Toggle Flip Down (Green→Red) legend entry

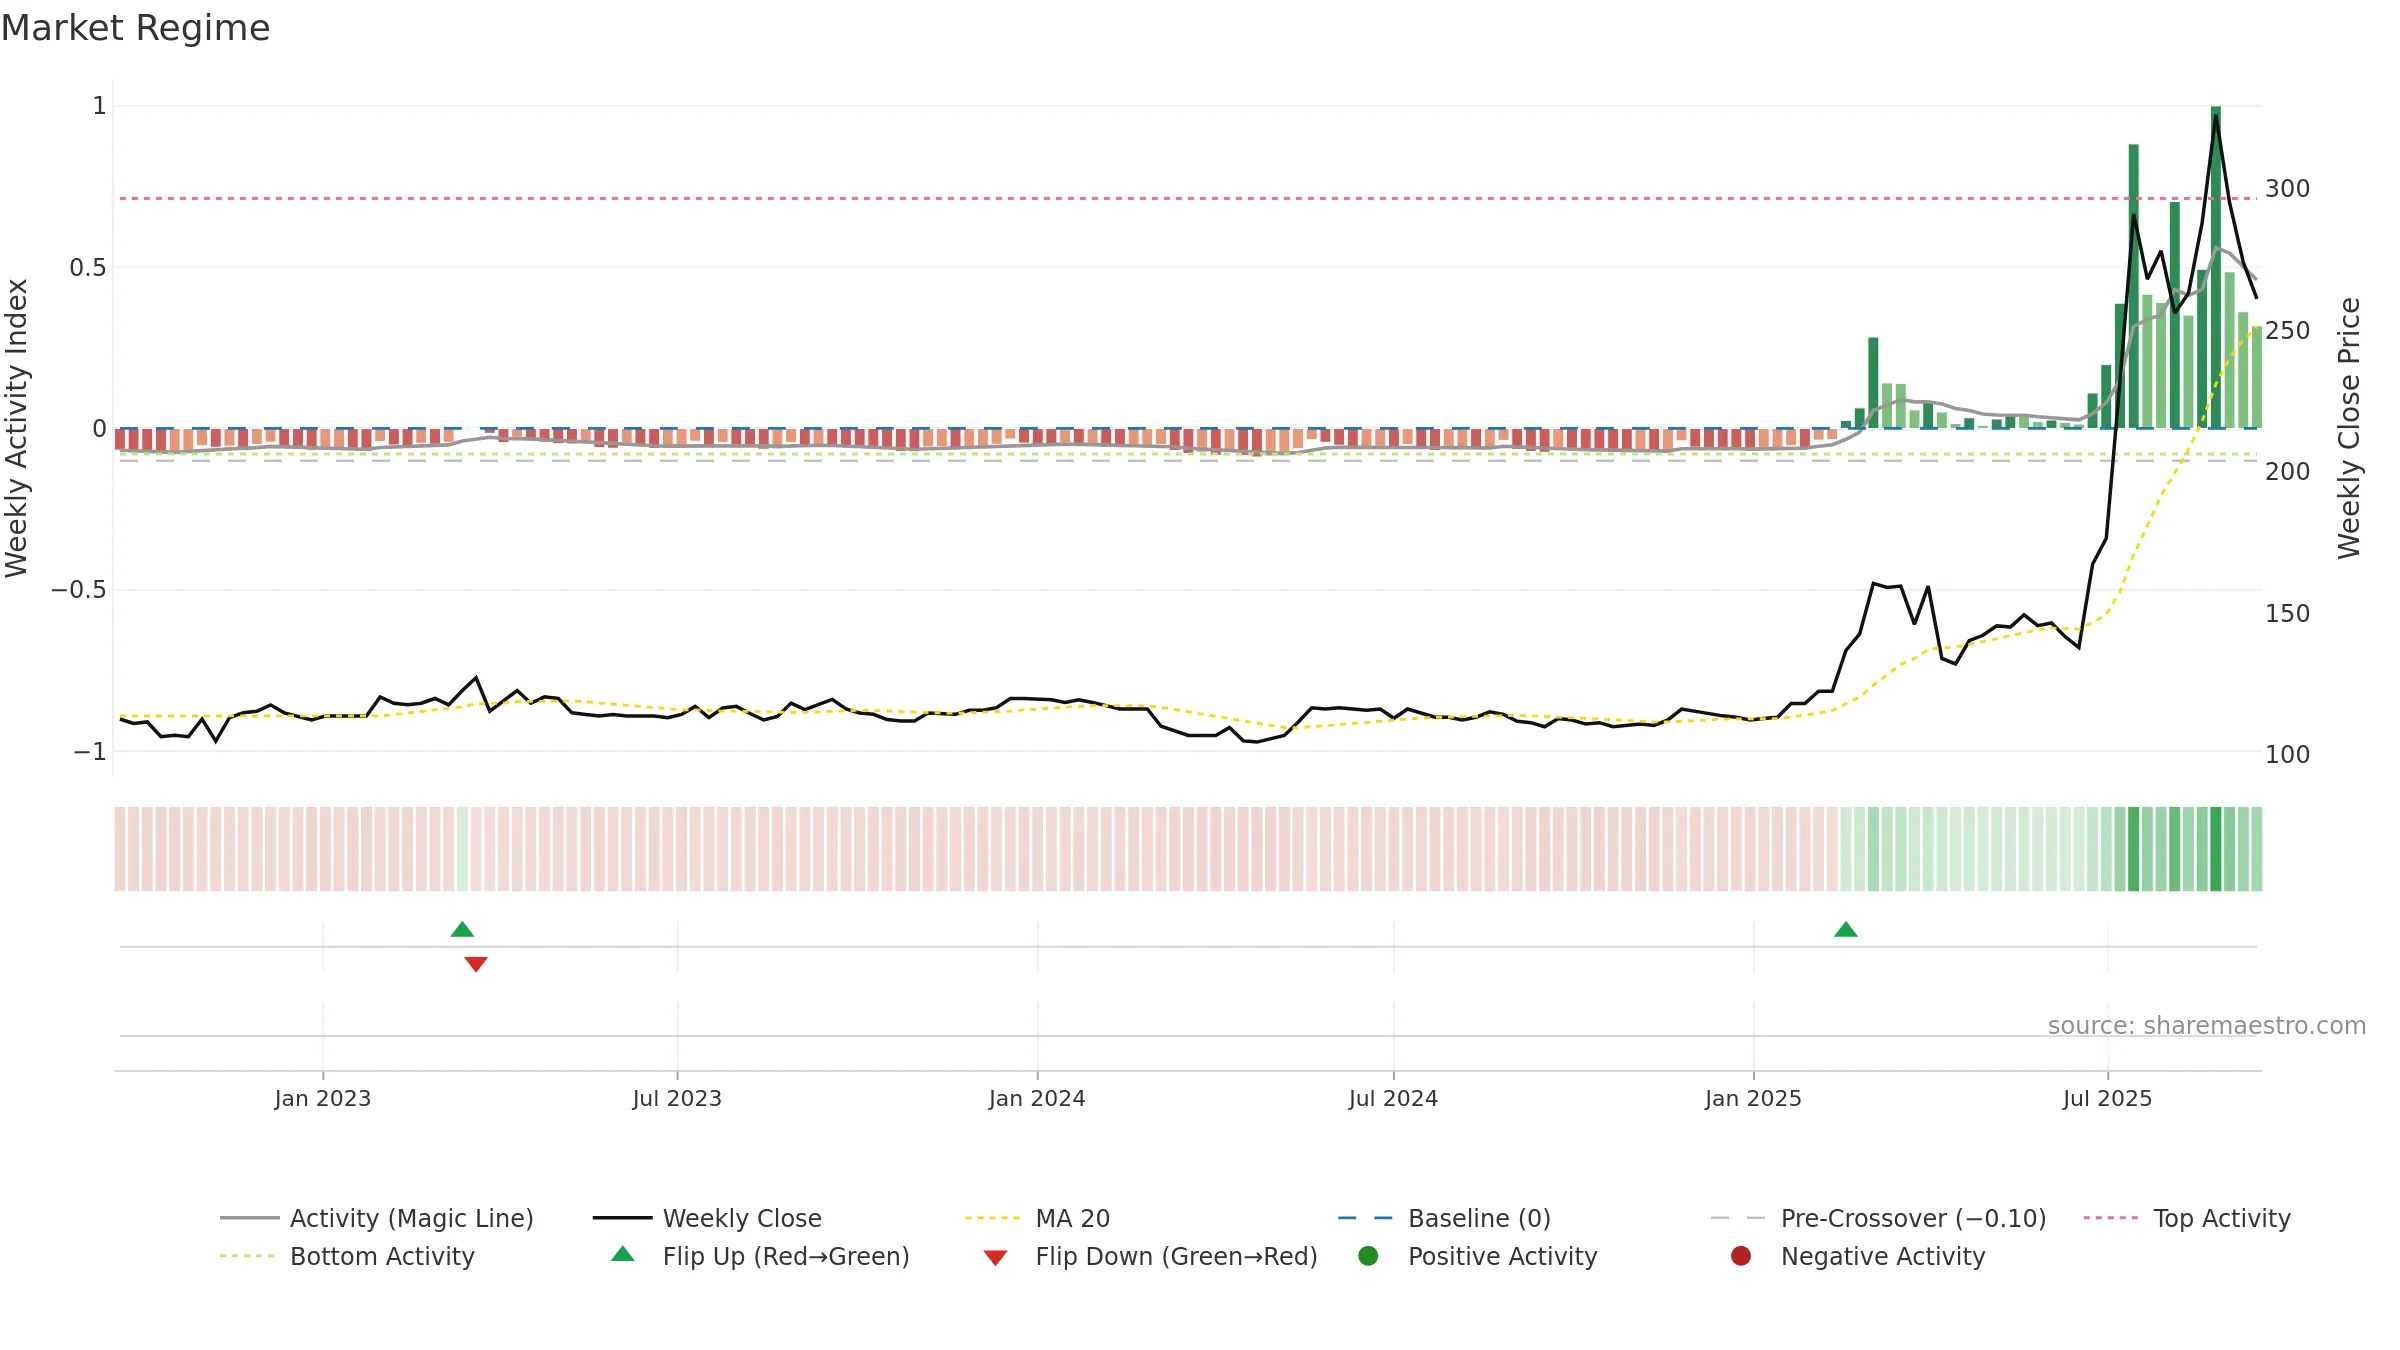tap(1150, 1256)
